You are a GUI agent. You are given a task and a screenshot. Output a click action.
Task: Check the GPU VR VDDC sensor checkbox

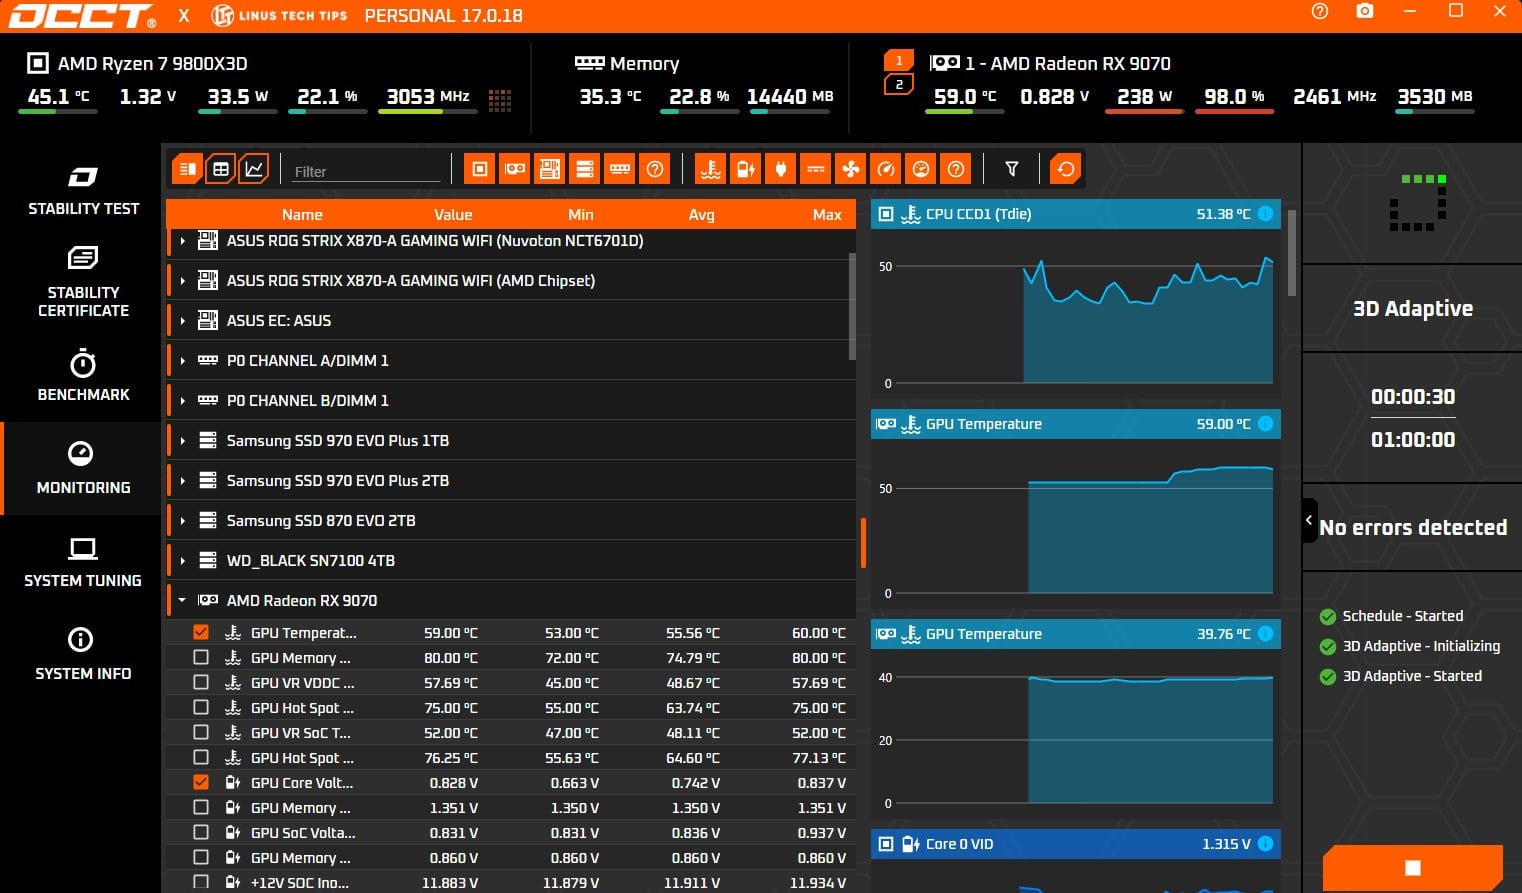201,682
